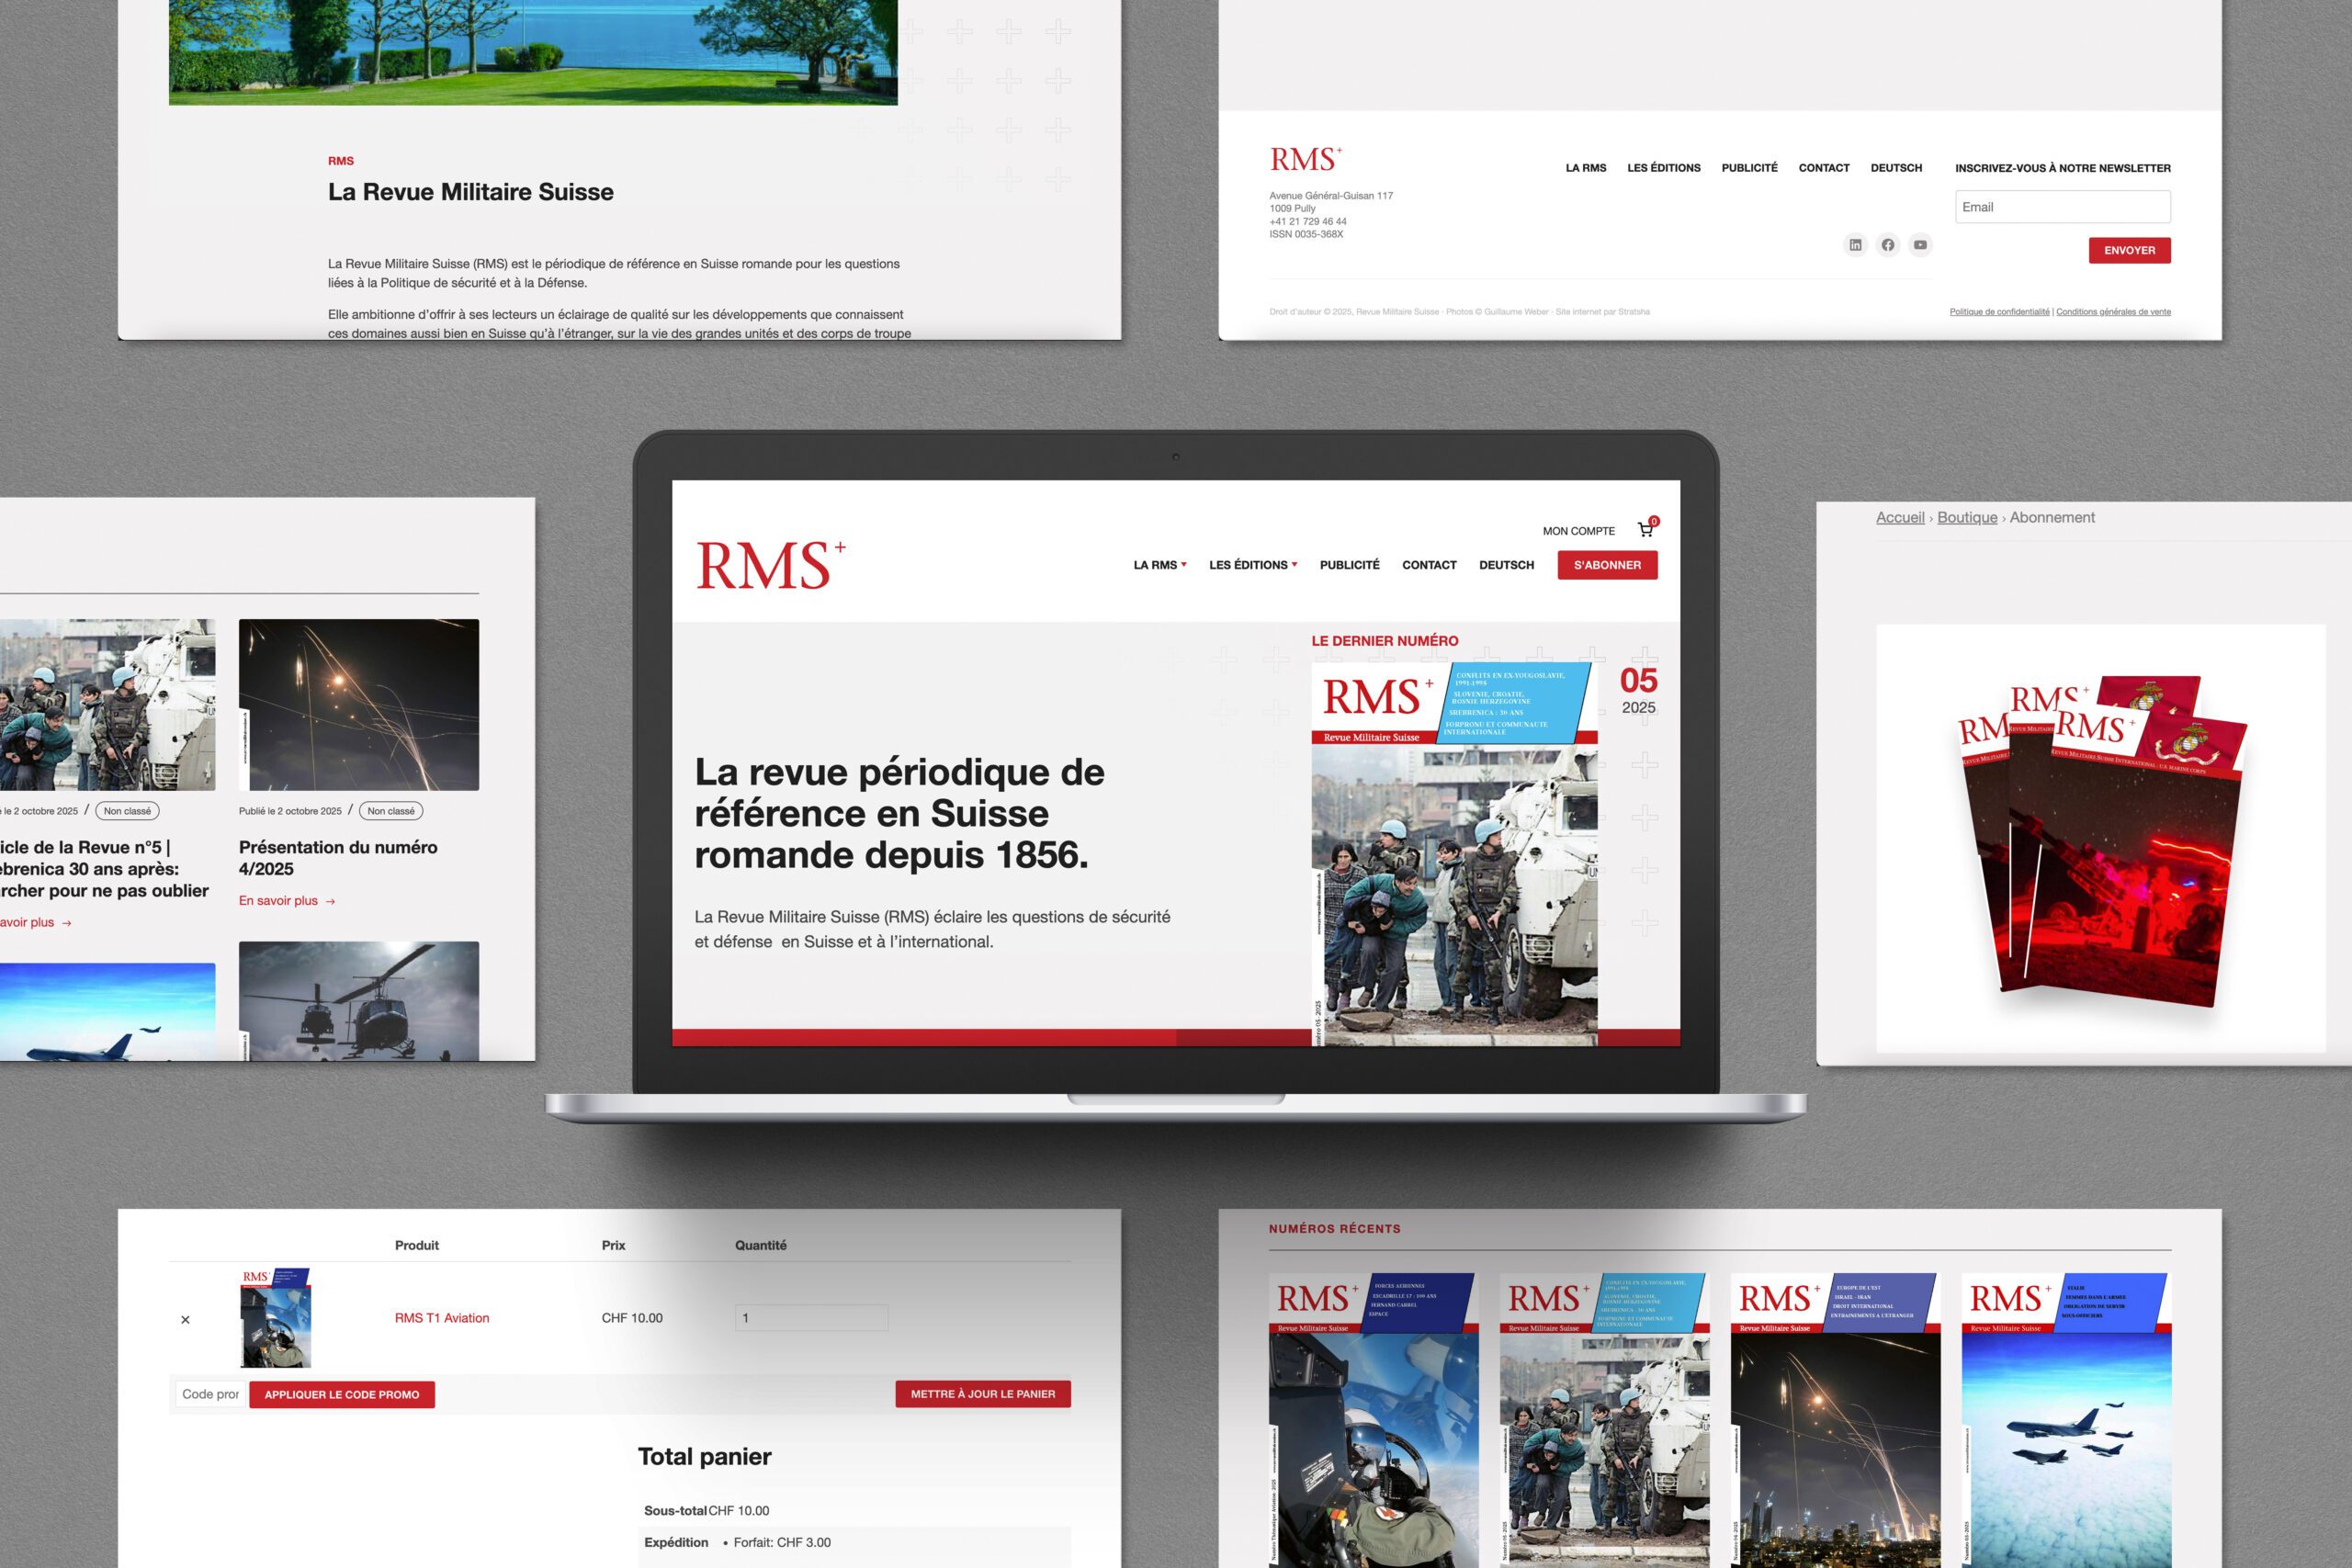
Task: Click the quantity field in cart
Action: 811,1318
